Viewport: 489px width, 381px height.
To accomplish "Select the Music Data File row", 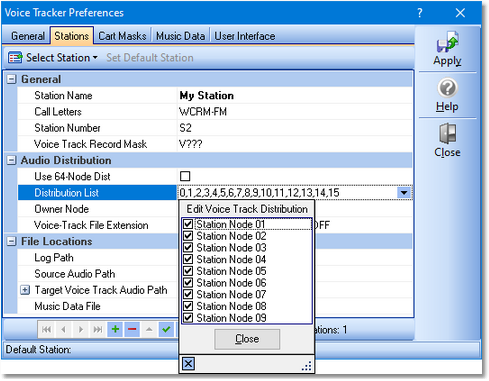I will point(97,306).
